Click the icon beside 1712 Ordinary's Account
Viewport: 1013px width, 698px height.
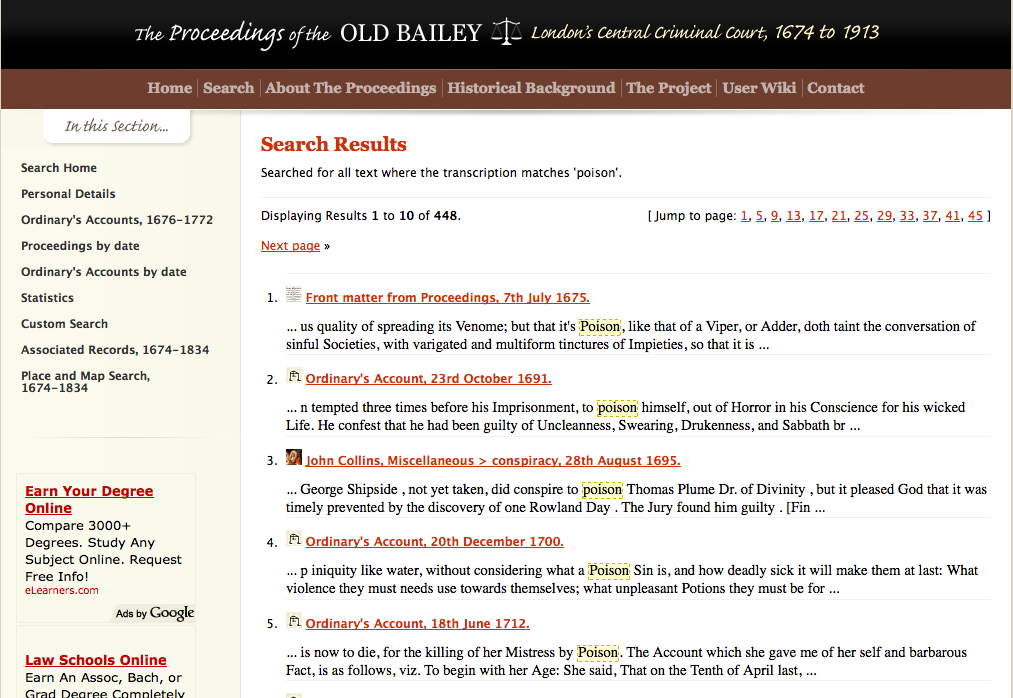294,622
